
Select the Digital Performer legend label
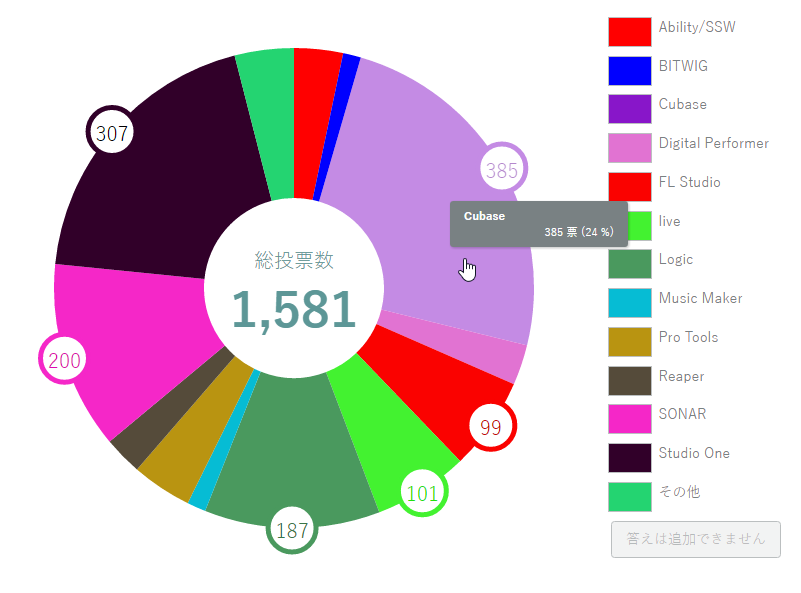coord(714,143)
